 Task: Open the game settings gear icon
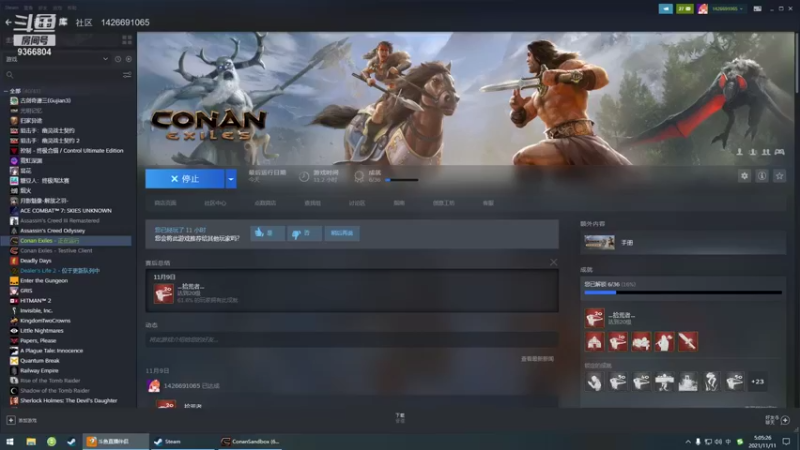744,176
